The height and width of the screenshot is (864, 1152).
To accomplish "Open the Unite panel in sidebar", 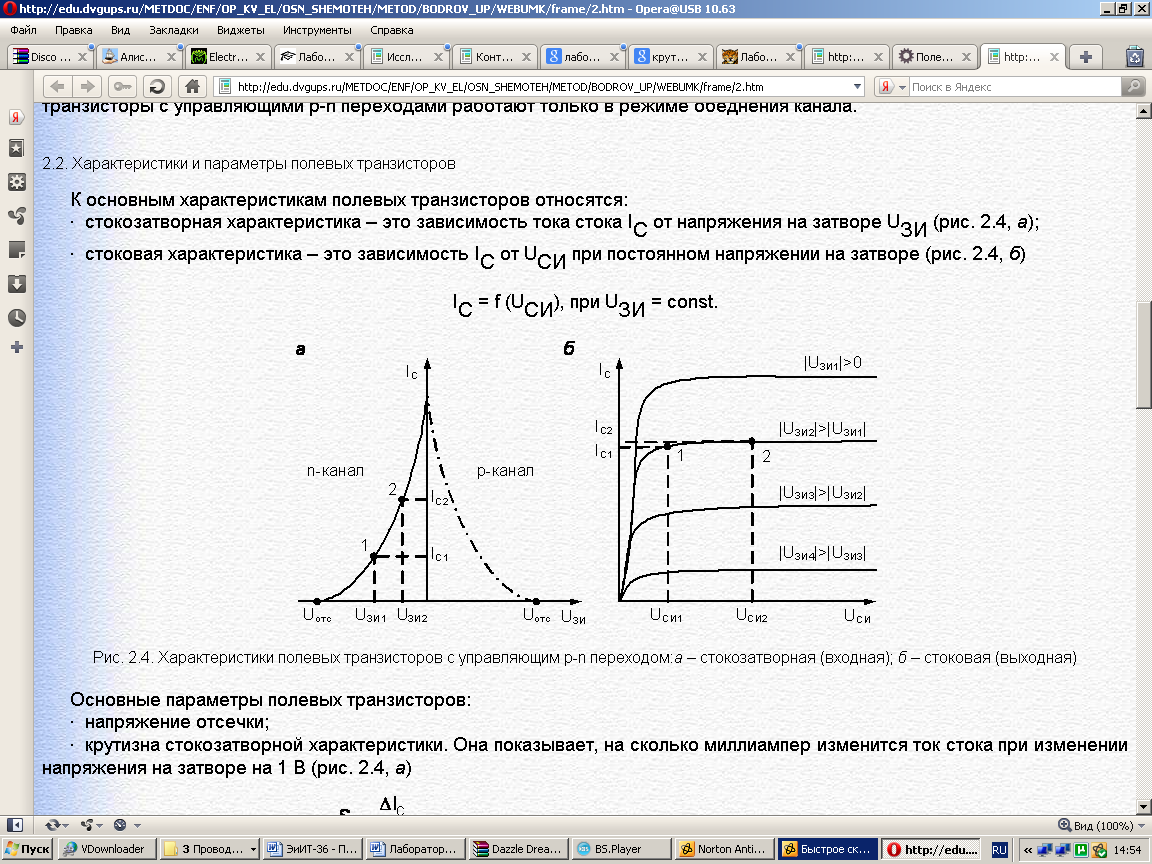I will (x=16, y=216).
